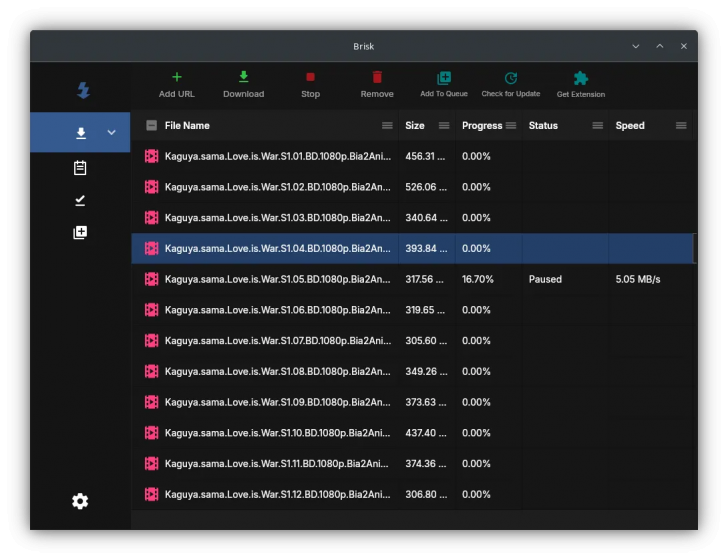Open the Progress column menu

[x=511, y=125]
